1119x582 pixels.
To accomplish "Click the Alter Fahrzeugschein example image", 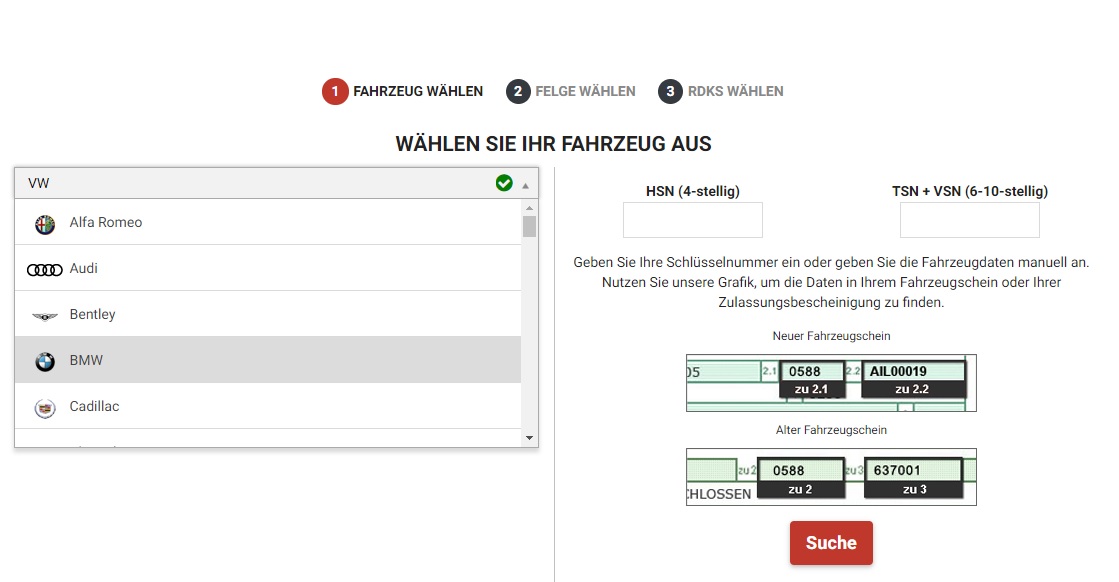I will 831,477.
